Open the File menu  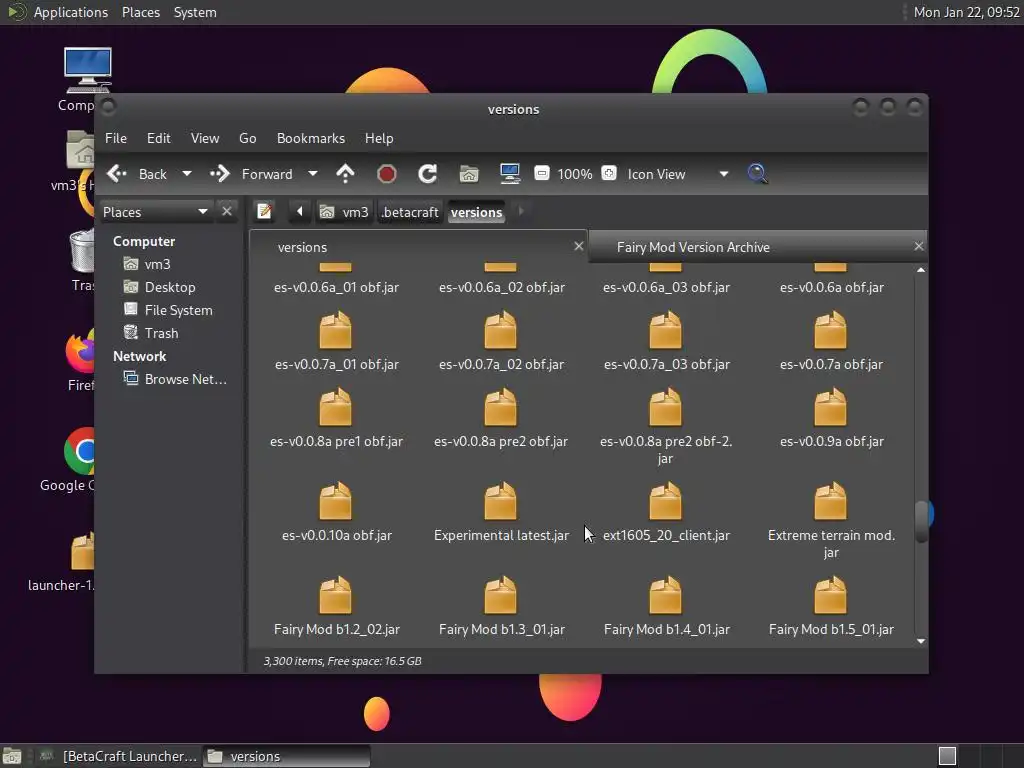[x=116, y=138]
